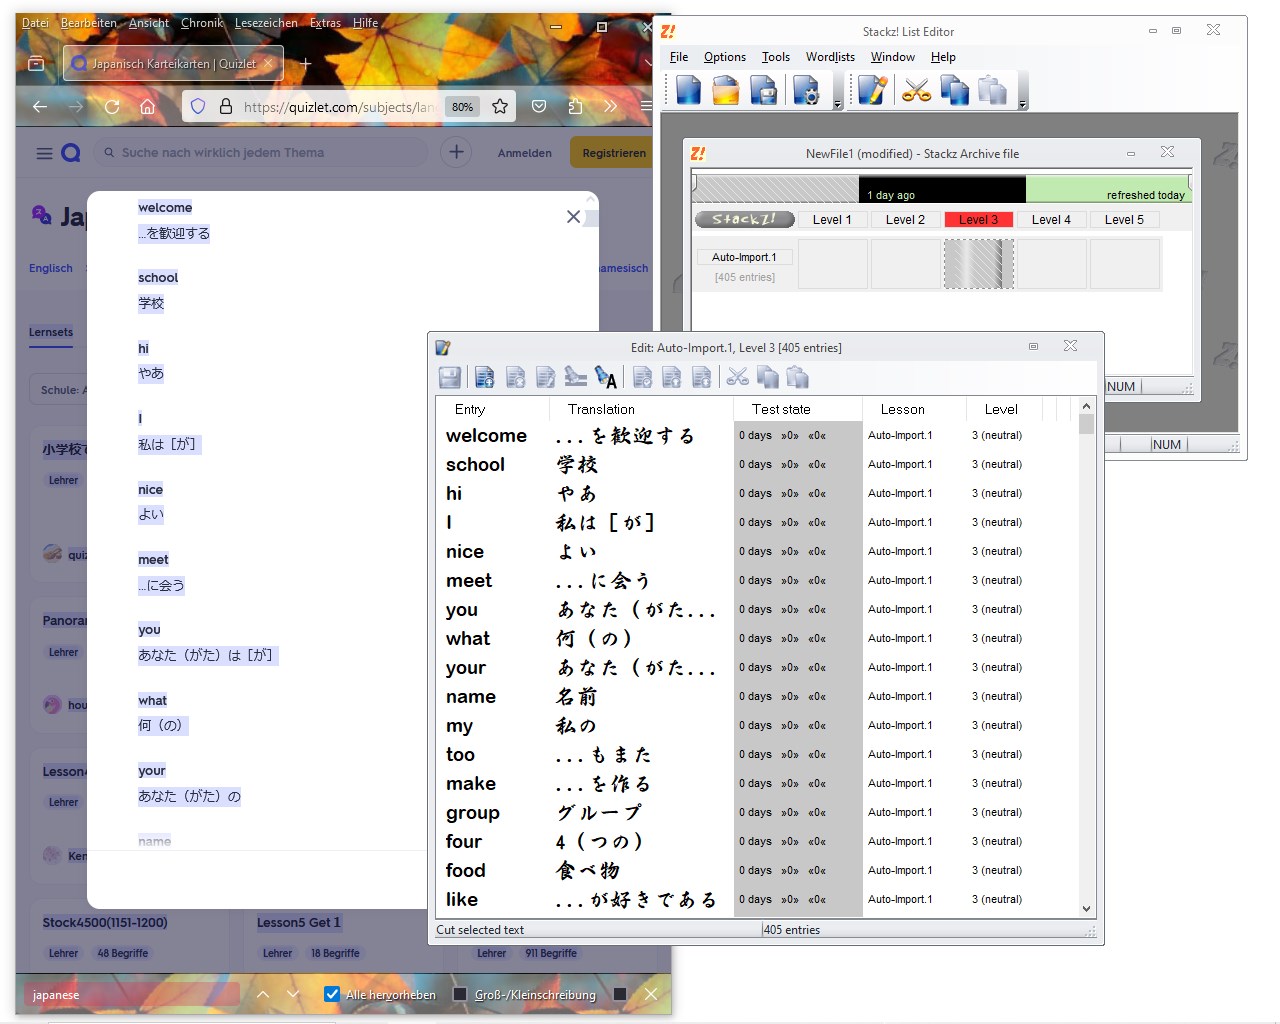
Task: Click the greyed scissors icon in Edit window toolbar
Action: coord(737,377)
